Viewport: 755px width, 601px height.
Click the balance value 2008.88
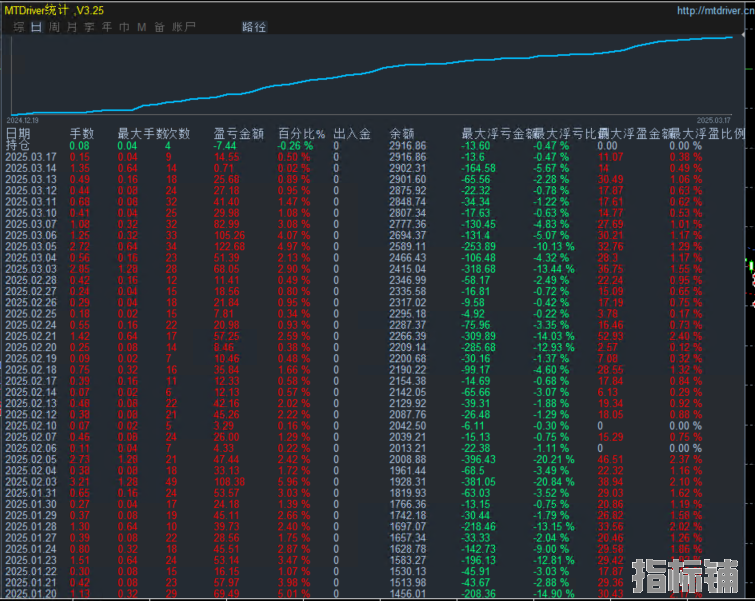(x=407, y=459)
